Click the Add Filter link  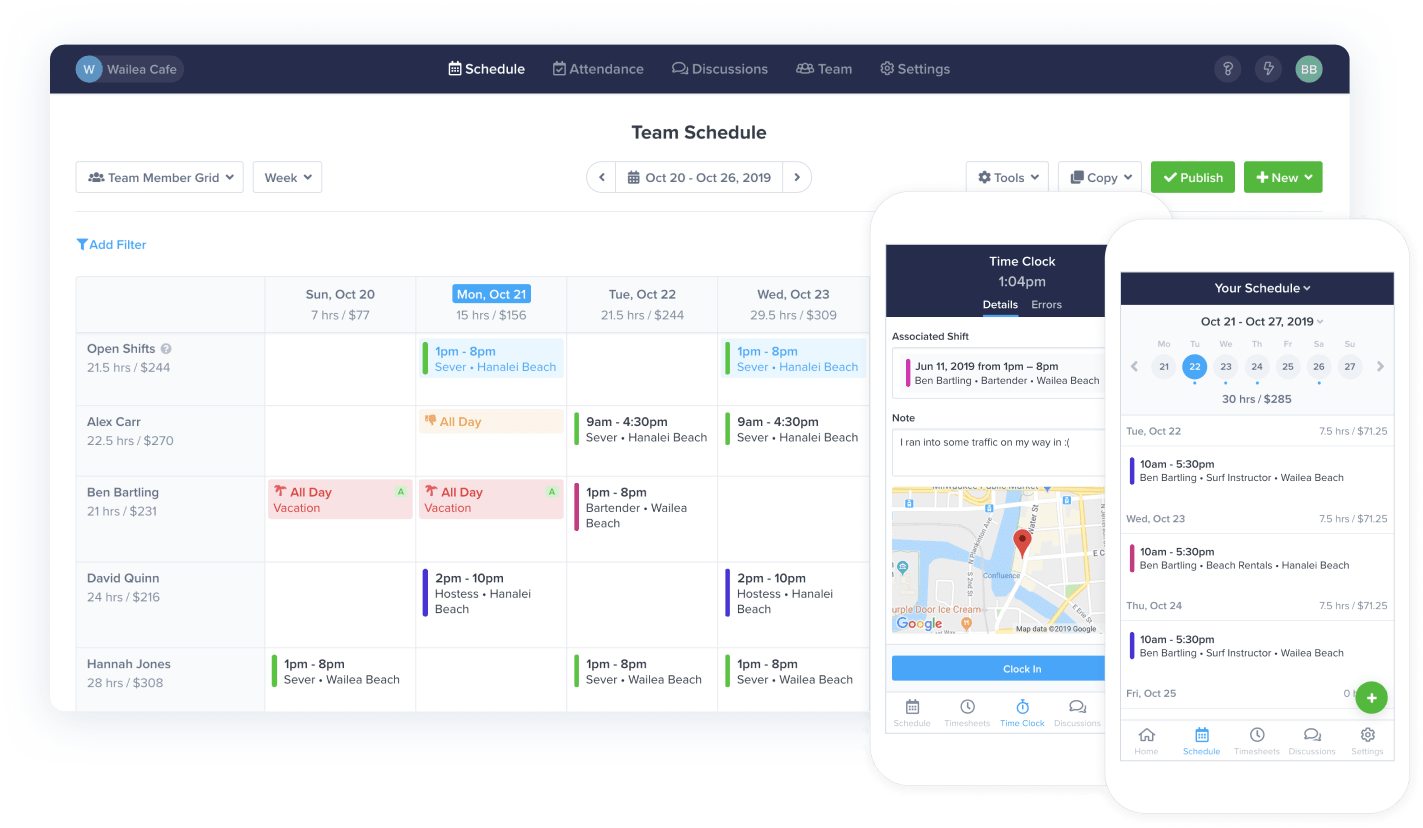(x=111, y=244)
